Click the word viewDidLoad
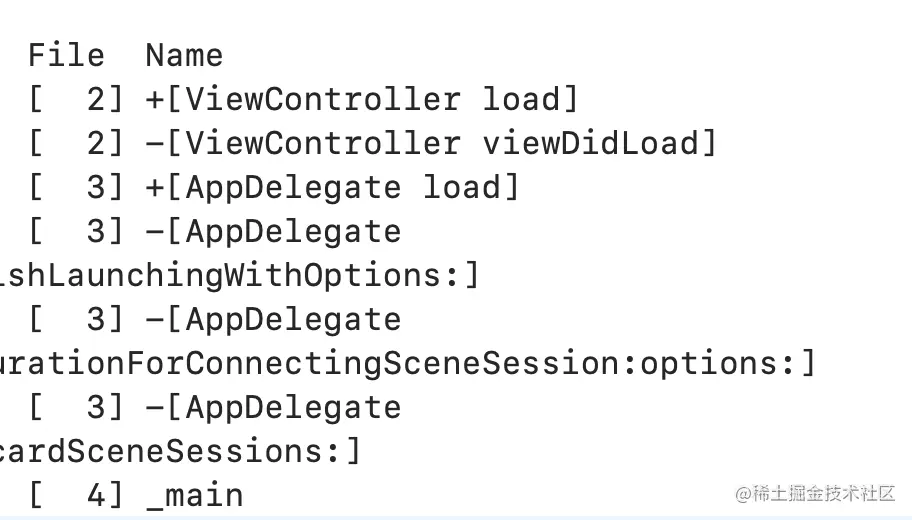 (590, 143)
